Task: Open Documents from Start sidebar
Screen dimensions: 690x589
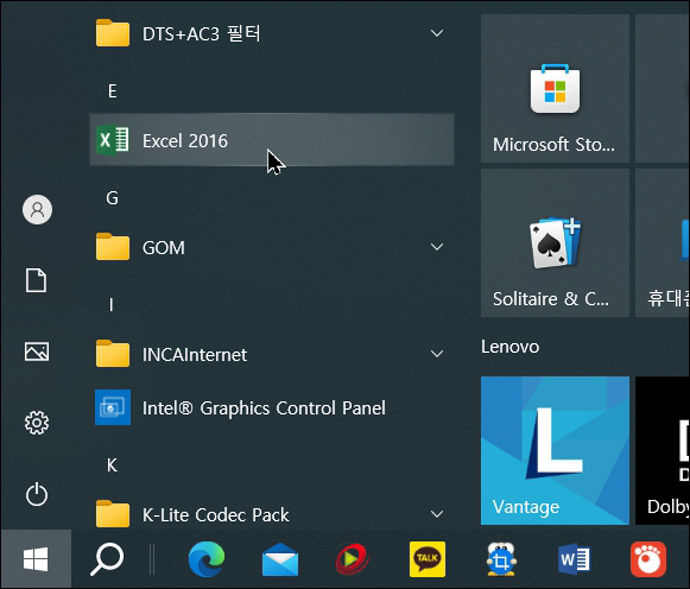Action: (36, 280)
